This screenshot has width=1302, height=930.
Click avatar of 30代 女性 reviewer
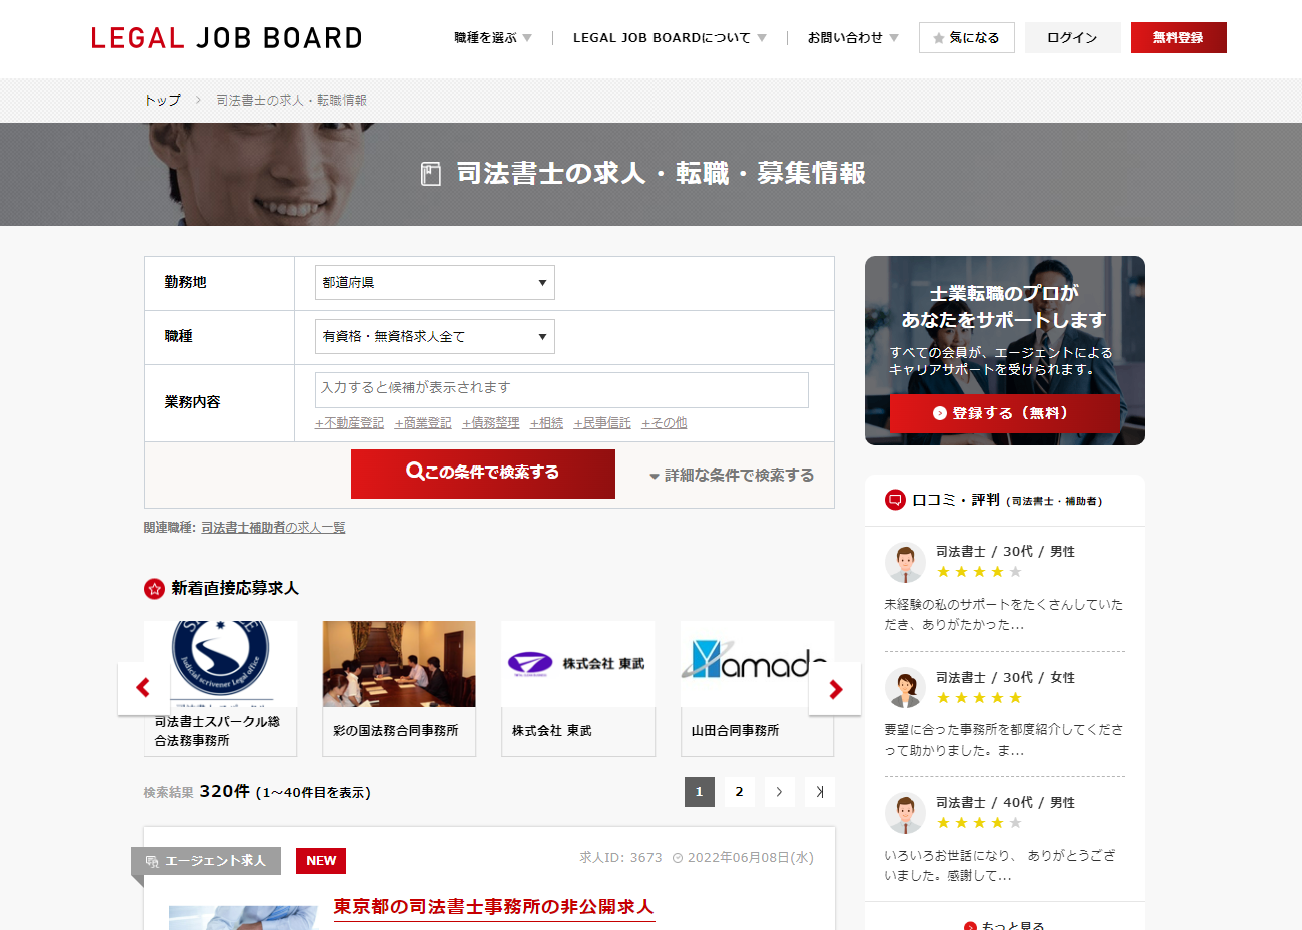[905, 688]
